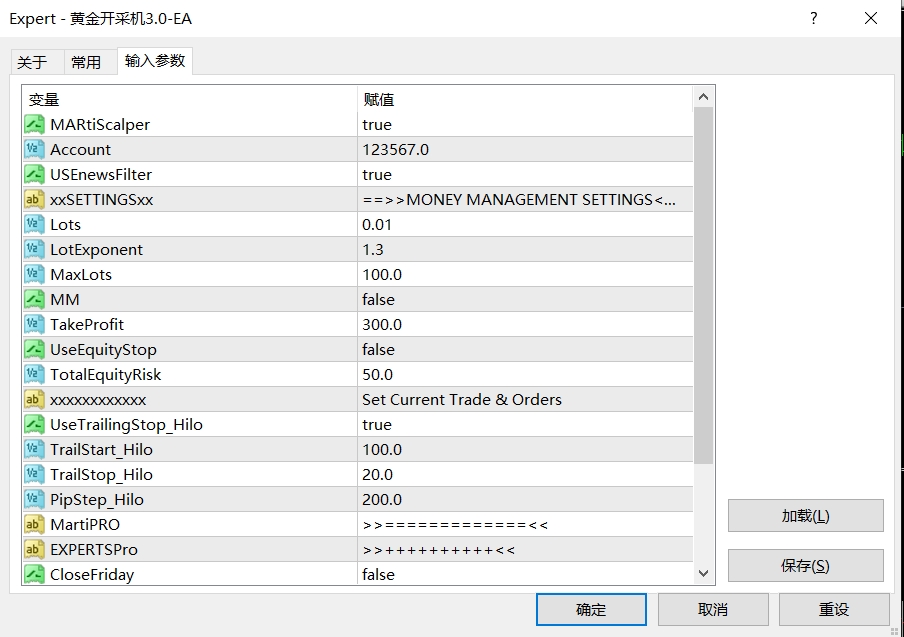Click the string icon beside MartiPRO

click(33, 525)
